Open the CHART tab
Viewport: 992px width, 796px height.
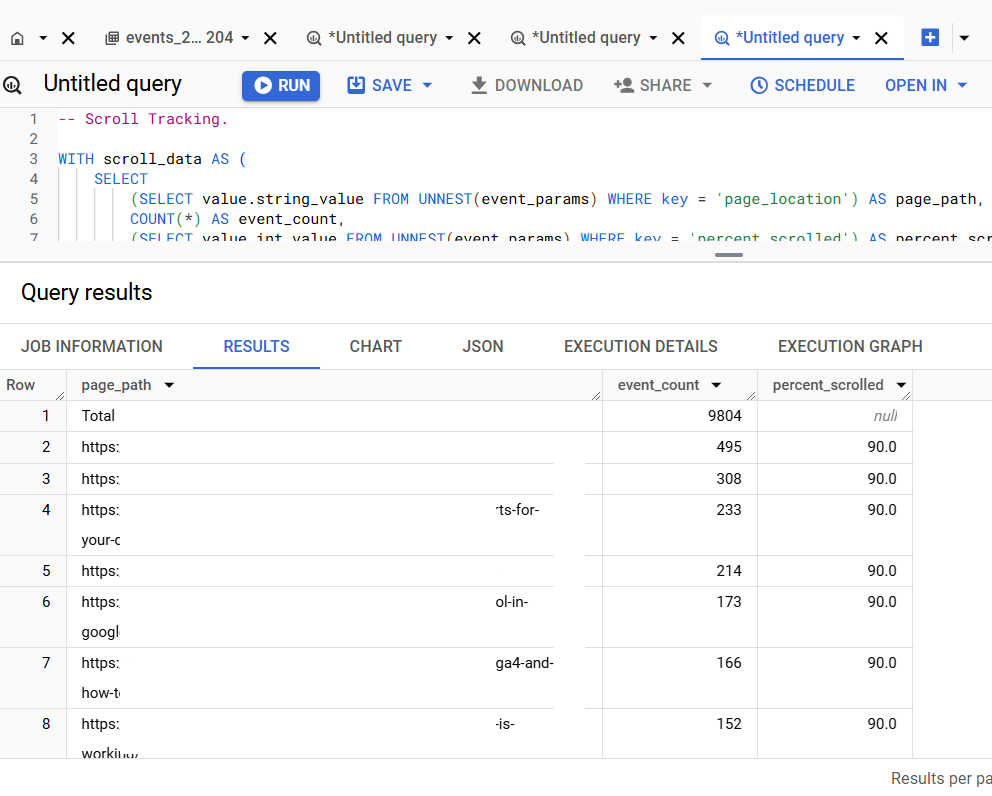pos(376,347)
